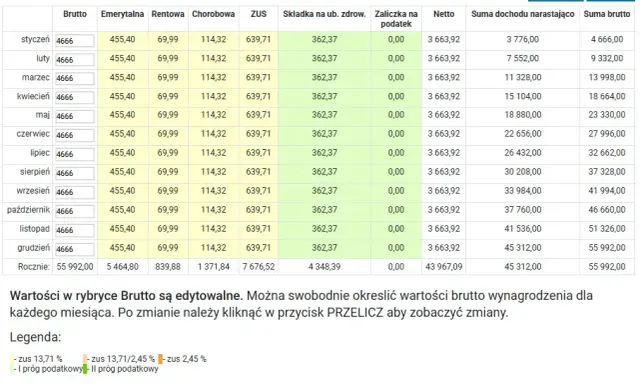The width and height of the screenshot is (640, 384).
Task: Click maj cumulative income 18 880,00
Action: (x=523, y=115)
